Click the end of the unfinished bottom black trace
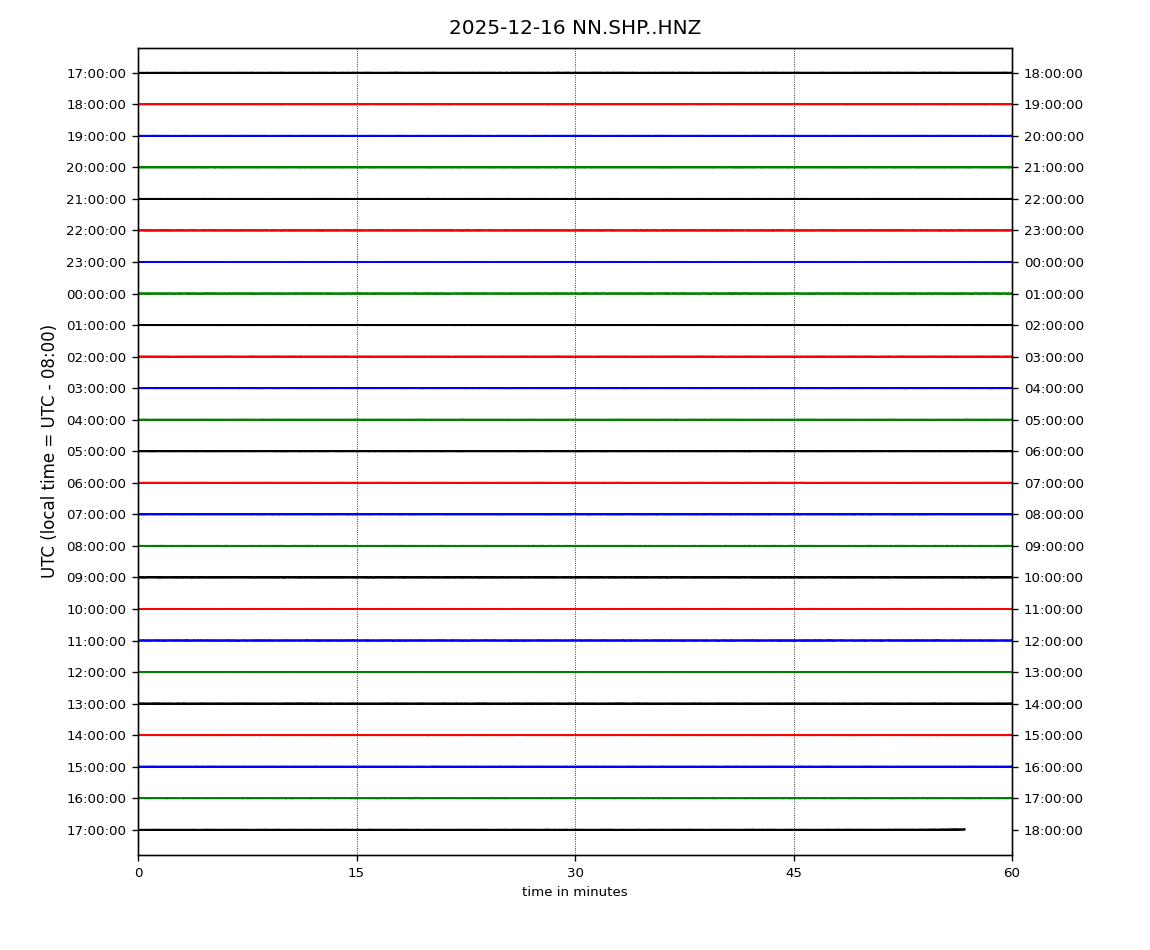The height and width of the screenshot is (950, 1150). pos(964,829)
